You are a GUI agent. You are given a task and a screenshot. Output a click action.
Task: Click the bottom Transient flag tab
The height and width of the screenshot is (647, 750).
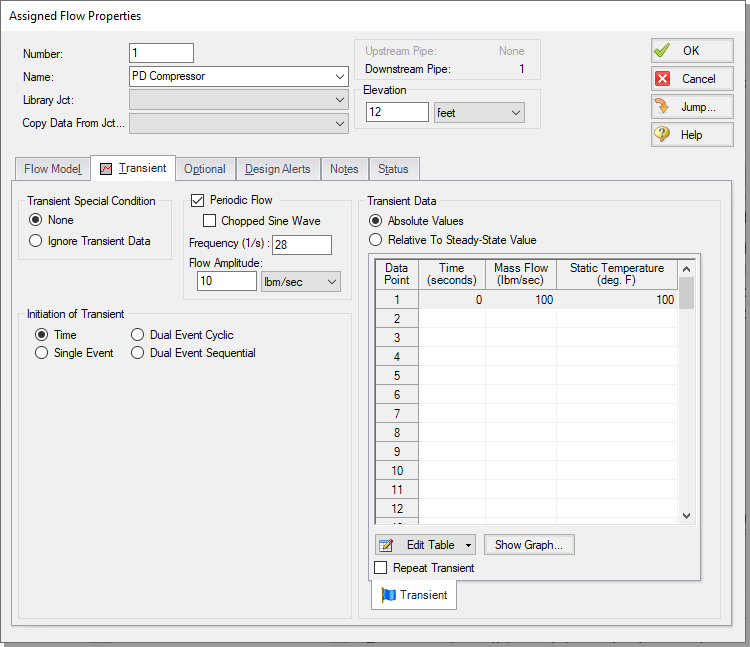coord(414,595)
